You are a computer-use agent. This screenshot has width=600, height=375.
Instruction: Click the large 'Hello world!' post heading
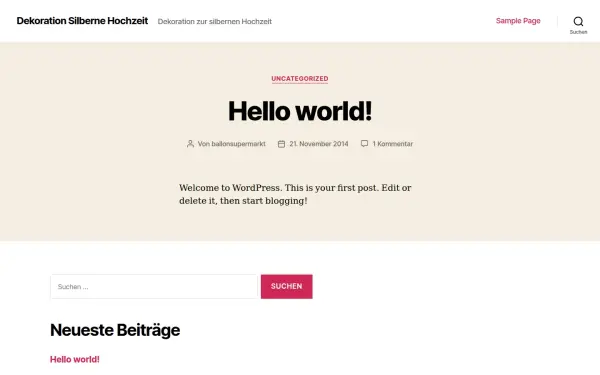point(300,111)
